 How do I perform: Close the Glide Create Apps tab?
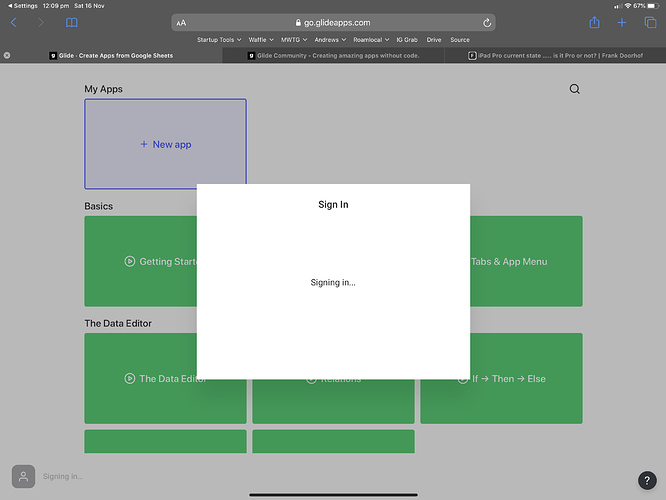pos(7,55)
